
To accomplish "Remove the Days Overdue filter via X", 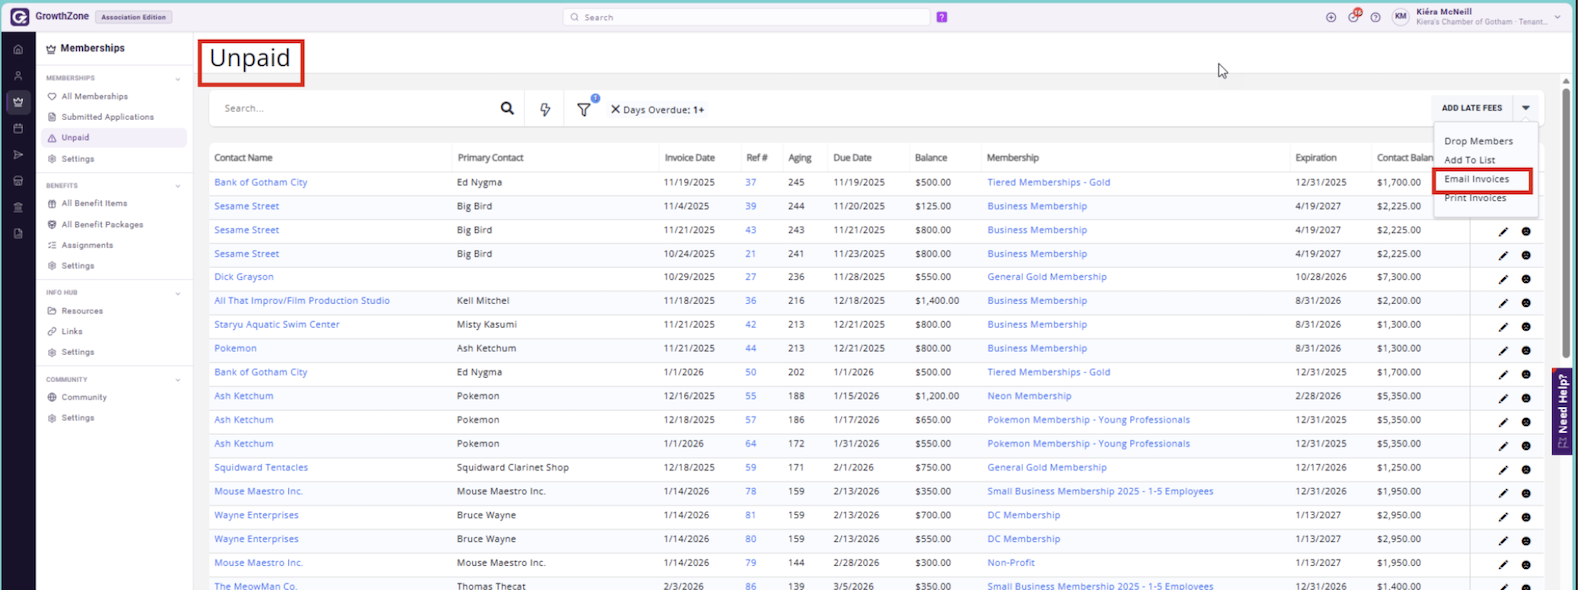I will [x=615, y=109].
